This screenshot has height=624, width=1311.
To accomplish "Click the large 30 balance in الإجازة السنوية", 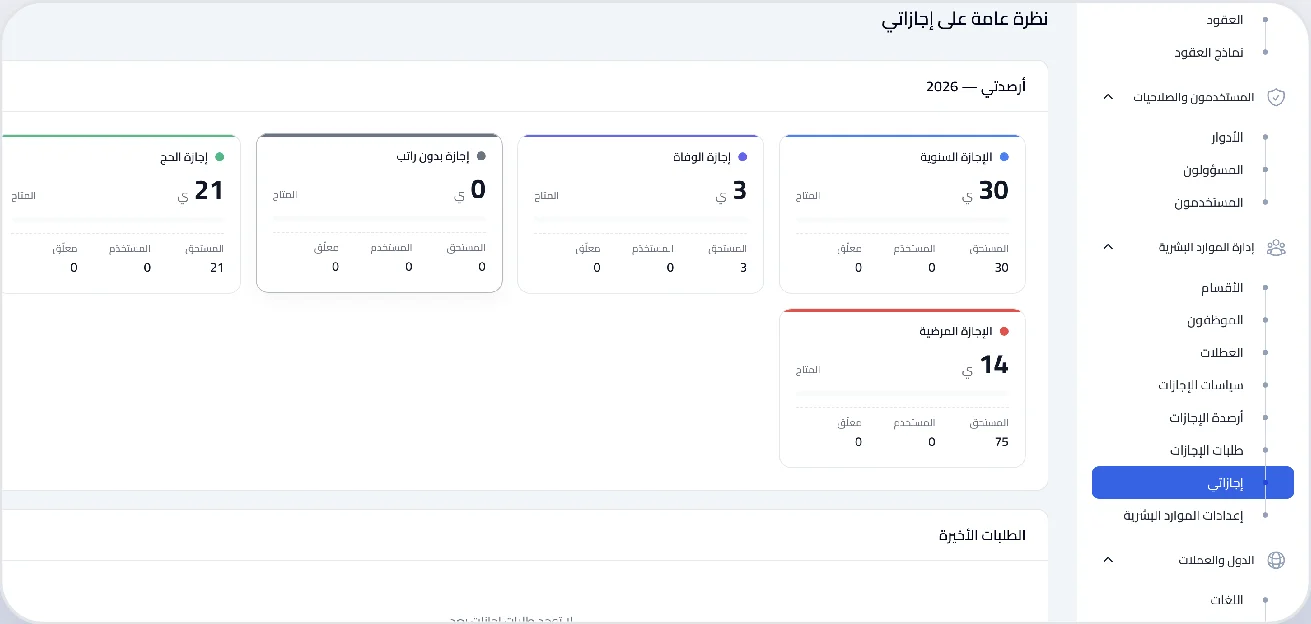I will [993, 190].
